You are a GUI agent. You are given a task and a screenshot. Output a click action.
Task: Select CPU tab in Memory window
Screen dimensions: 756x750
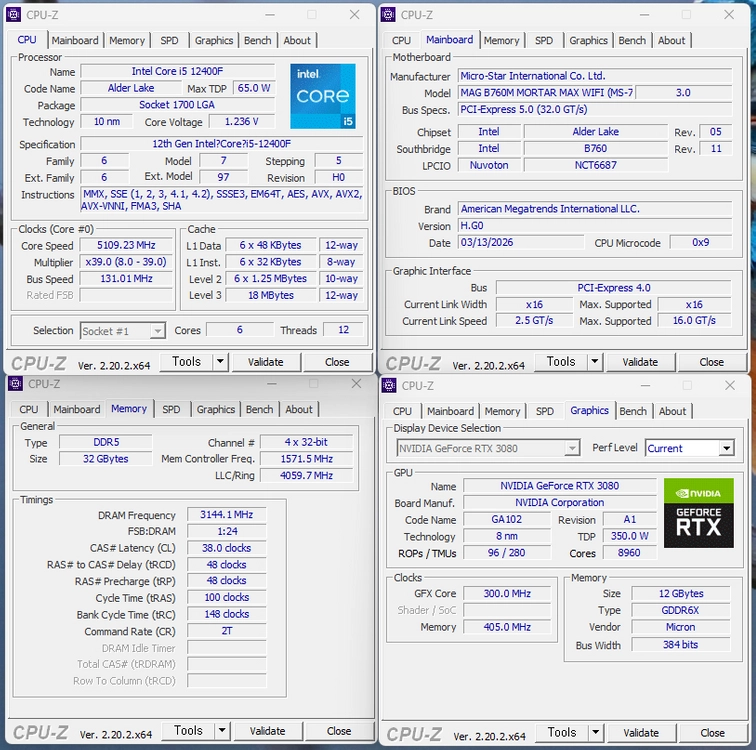pyautogui.click(x=28, y=409)
